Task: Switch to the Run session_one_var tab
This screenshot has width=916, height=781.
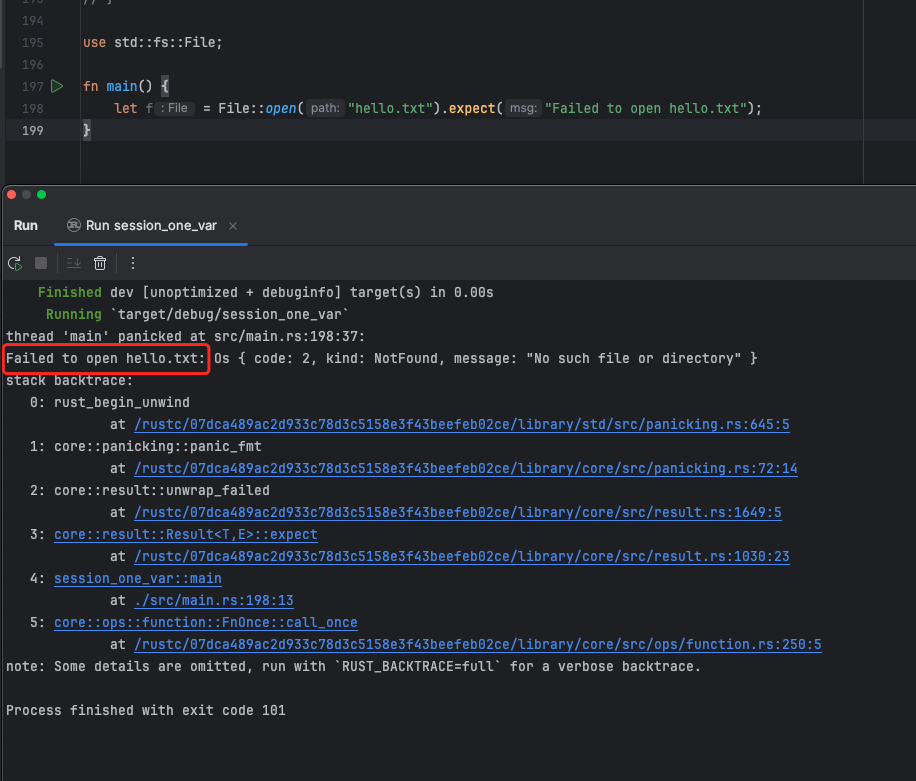Action: (x=151, y=225)
